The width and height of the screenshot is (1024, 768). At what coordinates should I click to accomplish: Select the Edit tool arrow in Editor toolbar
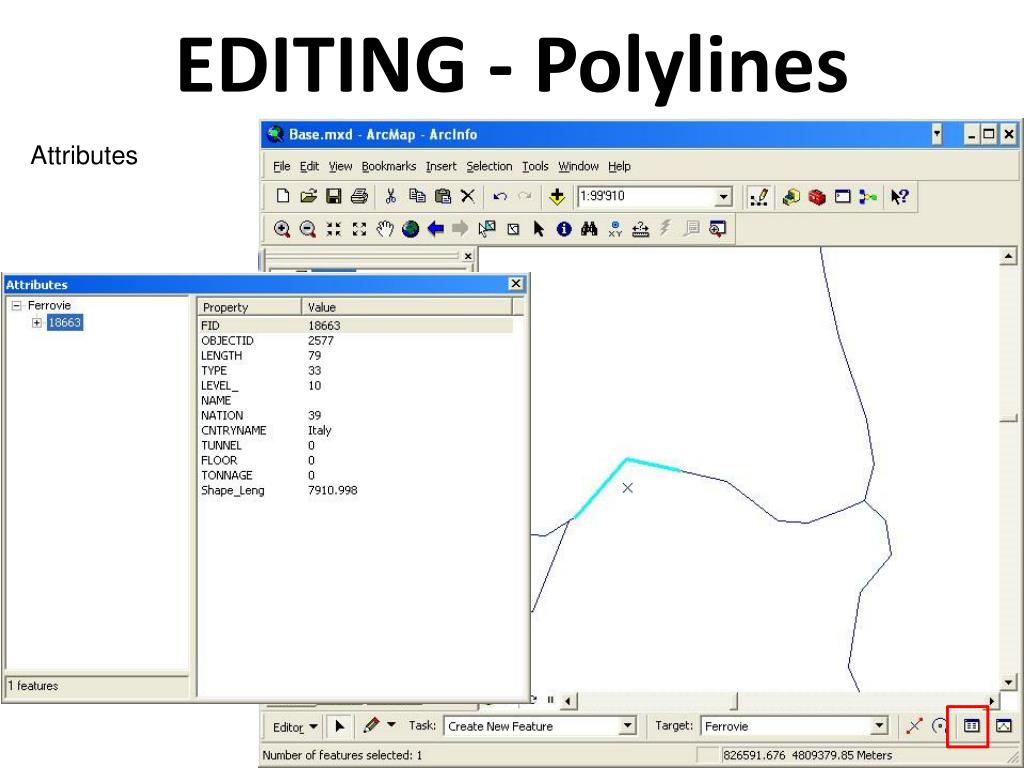(340, 726)
